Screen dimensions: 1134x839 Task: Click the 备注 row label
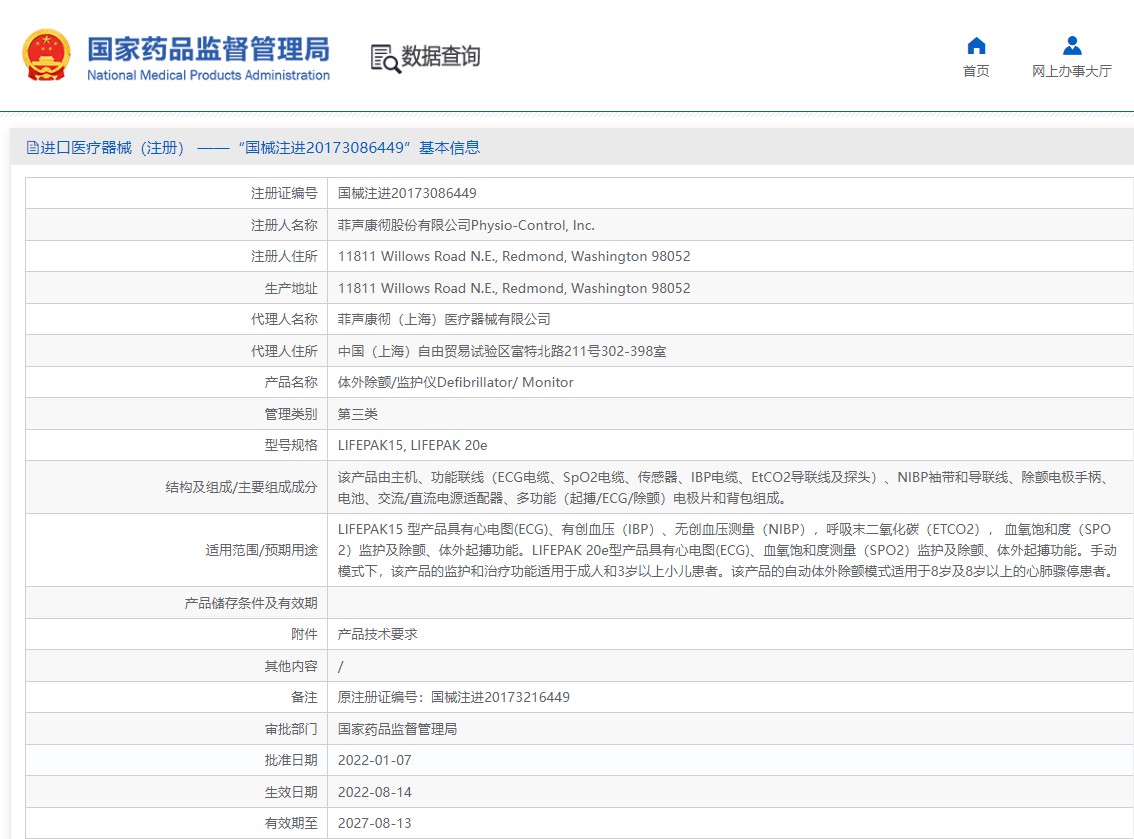click(x=304, y=697)
